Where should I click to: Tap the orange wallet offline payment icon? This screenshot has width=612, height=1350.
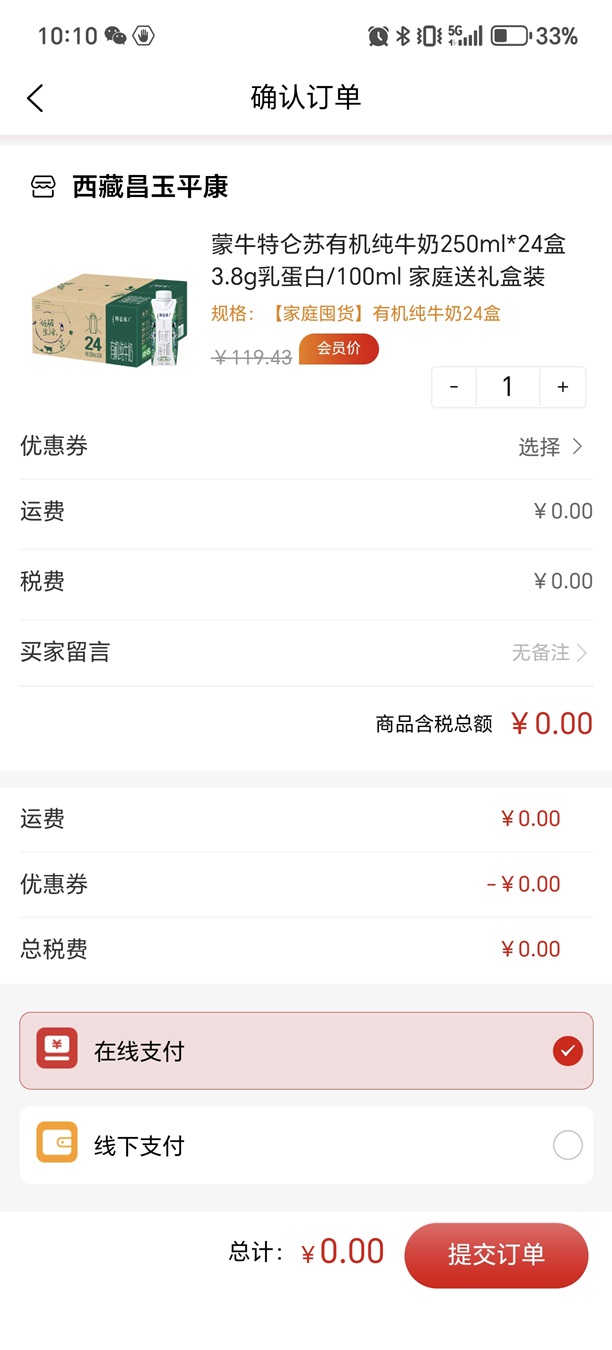point(57,1143)
